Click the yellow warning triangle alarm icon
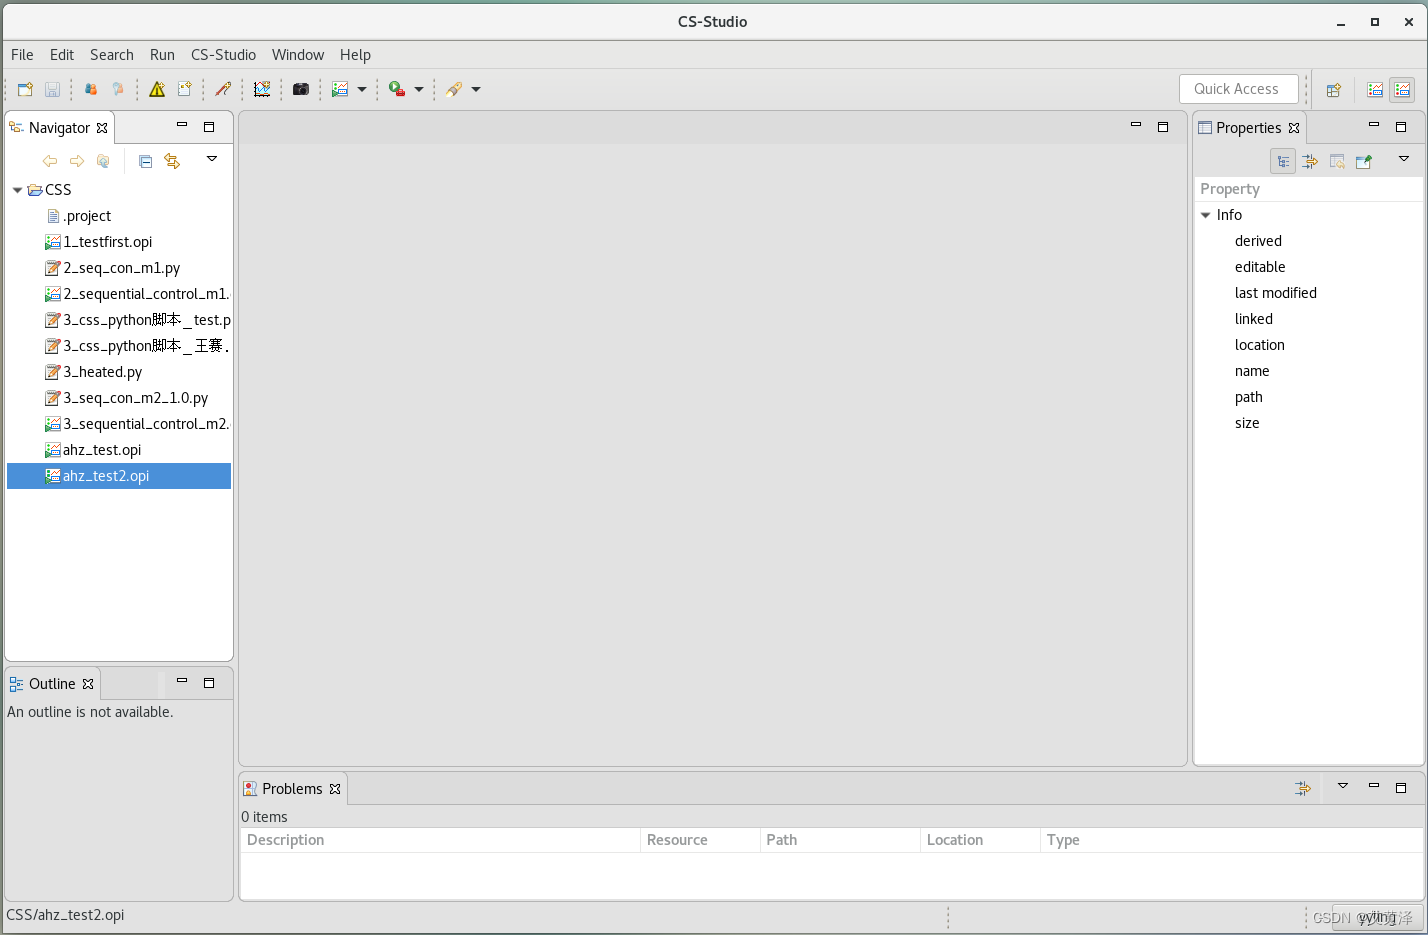Image resolution: width=1428 pixels, height=935 pixels. pyautogui.click(x=157, y=89)
